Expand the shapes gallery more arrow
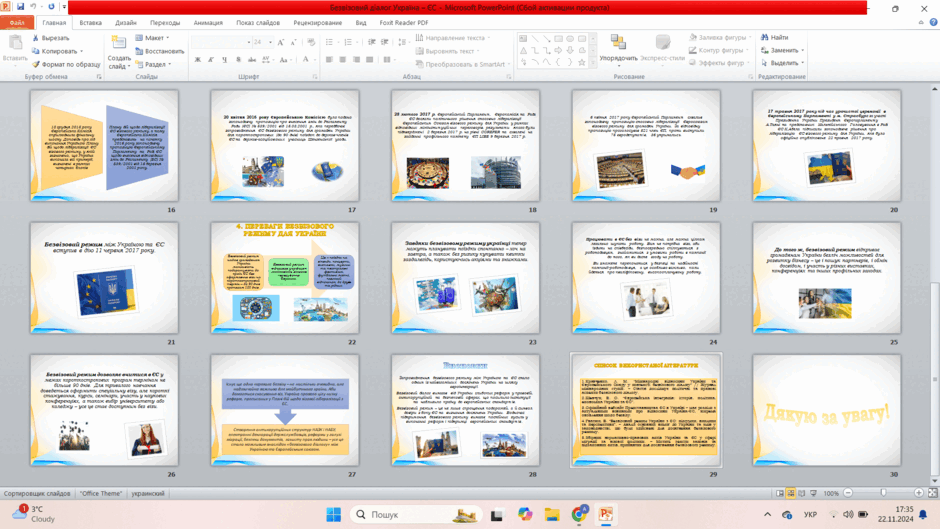 593,62
